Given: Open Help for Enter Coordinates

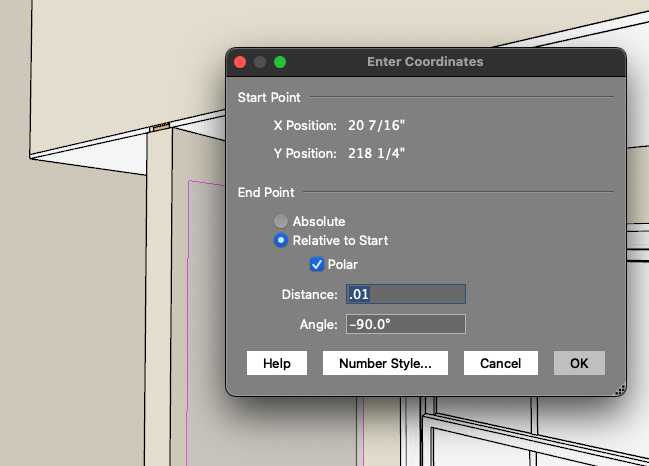Looking at the screenshot, I should (x=277, y=363).
